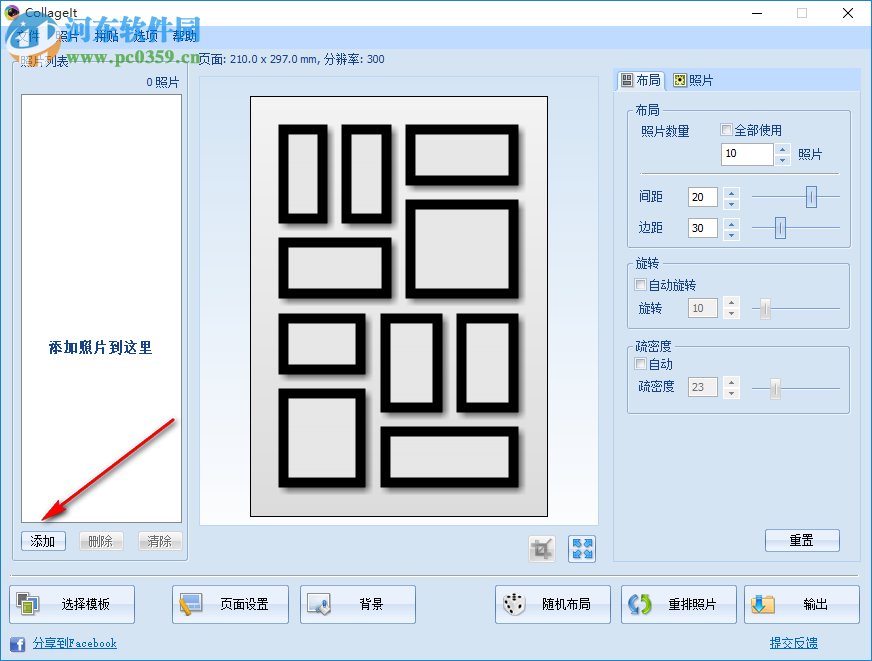Viewport: 872px width, 661px height.
Task: Click the 旋转 value up arrow
Action: coord(730,302)
